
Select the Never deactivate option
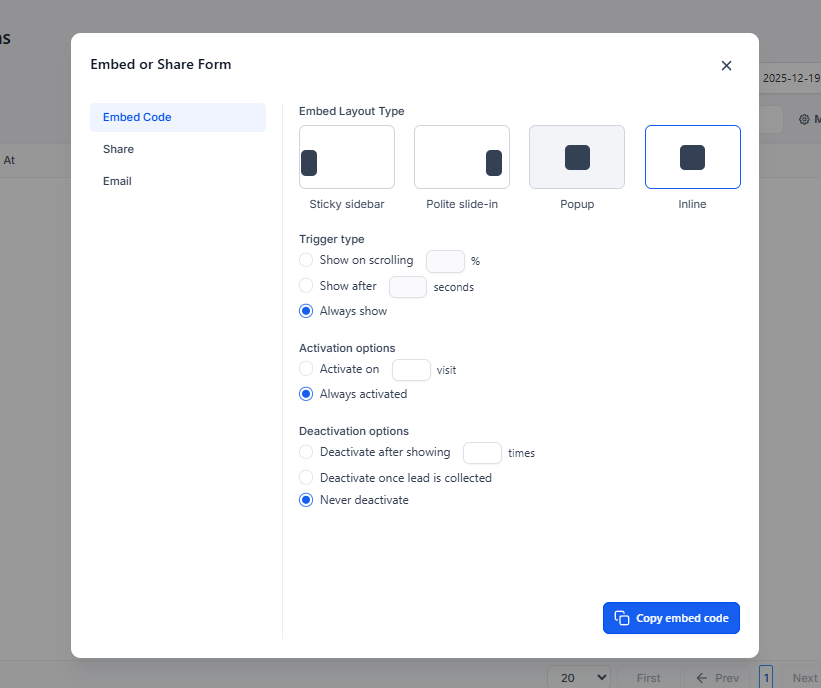click(x=306, y=500)
